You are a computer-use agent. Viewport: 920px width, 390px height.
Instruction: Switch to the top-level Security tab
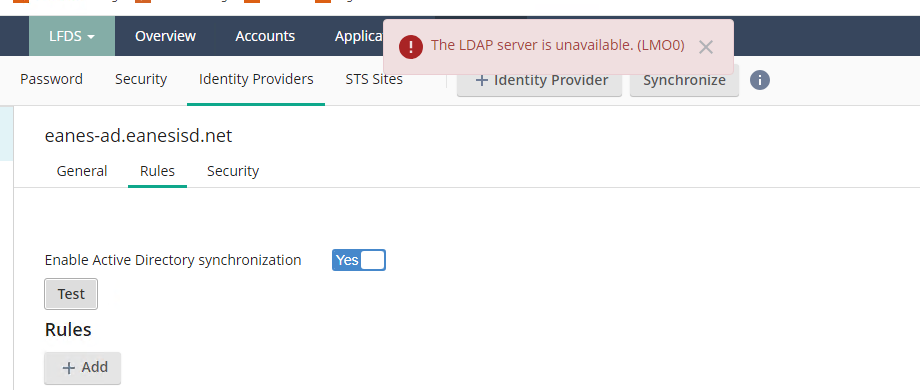141,79
